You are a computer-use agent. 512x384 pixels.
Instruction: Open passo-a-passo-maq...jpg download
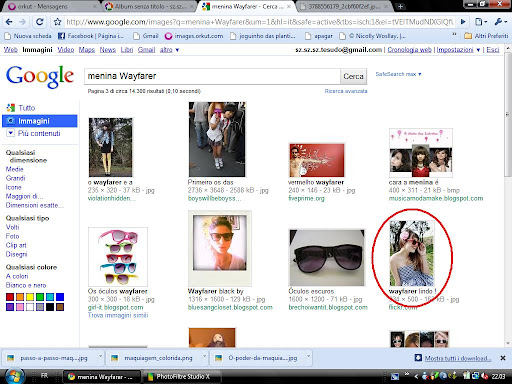click(x=50, y=358)
